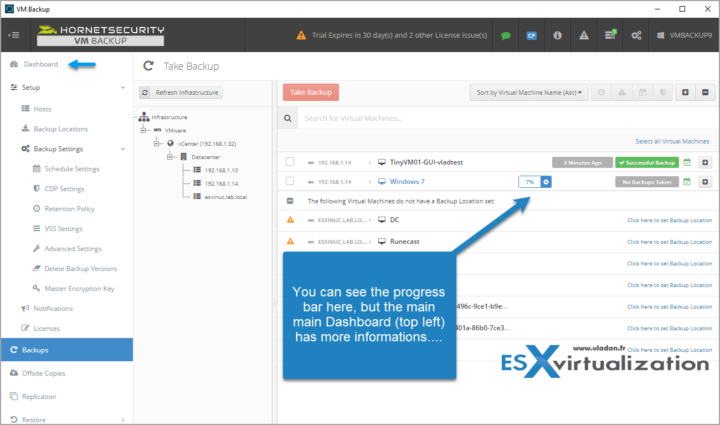
Task: Open the settings gears icon in header
Action: [635, 36]
